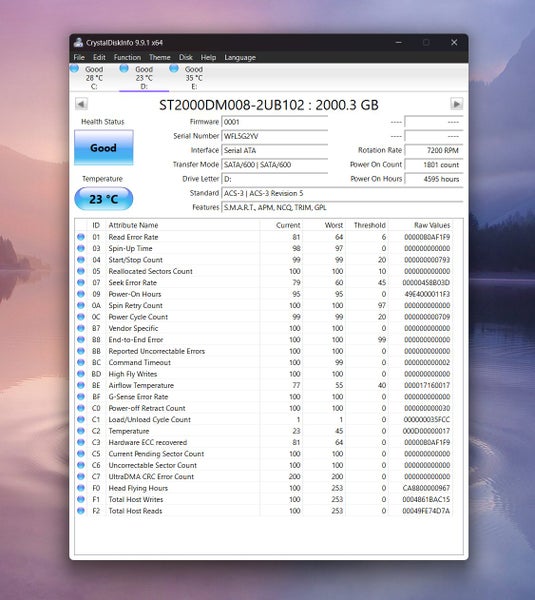The height and width of the screenshot is (600, 535).
Task: Select the blue status orb for drive E:
Action: (174, 68)
